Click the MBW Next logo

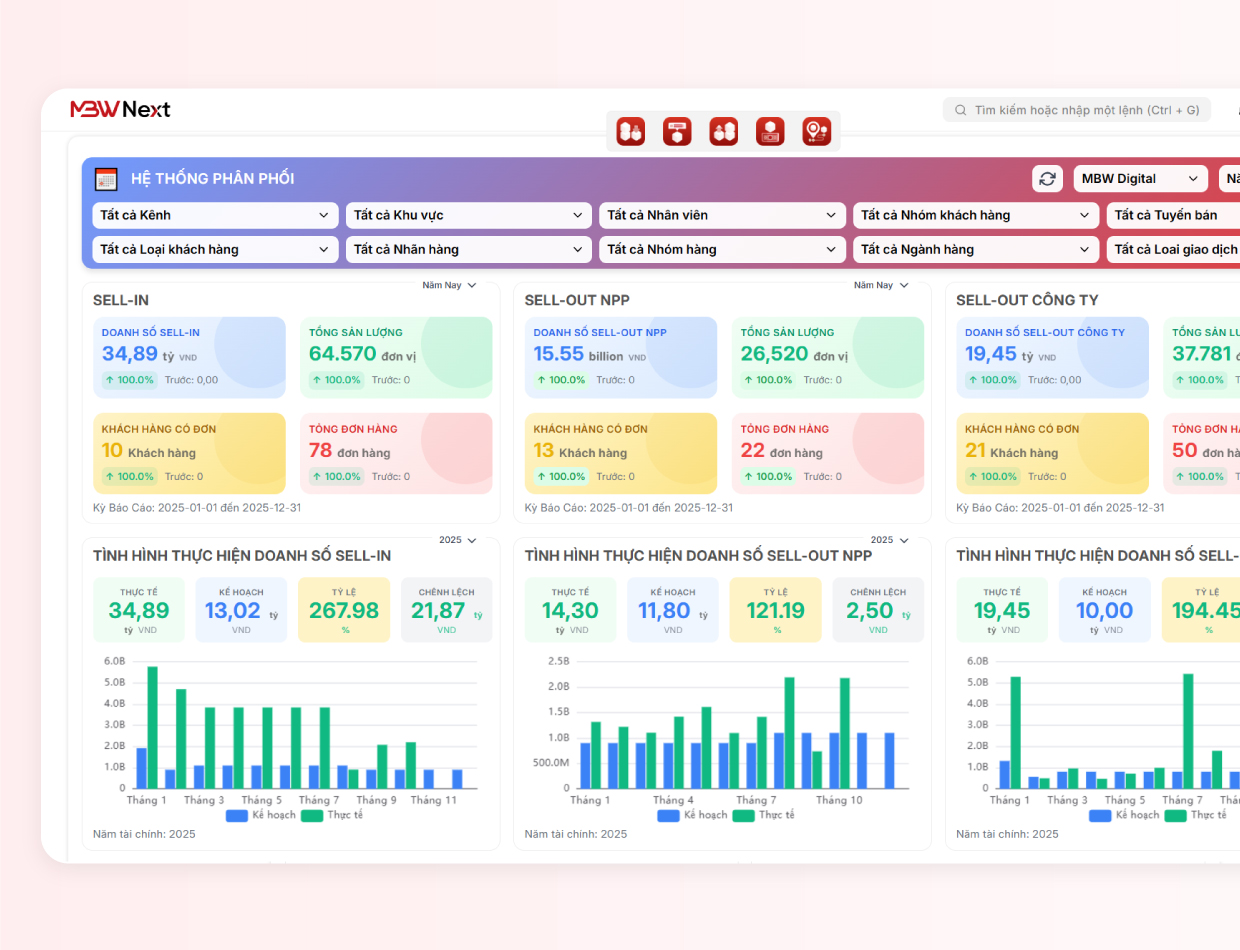(x=120, y=109)
